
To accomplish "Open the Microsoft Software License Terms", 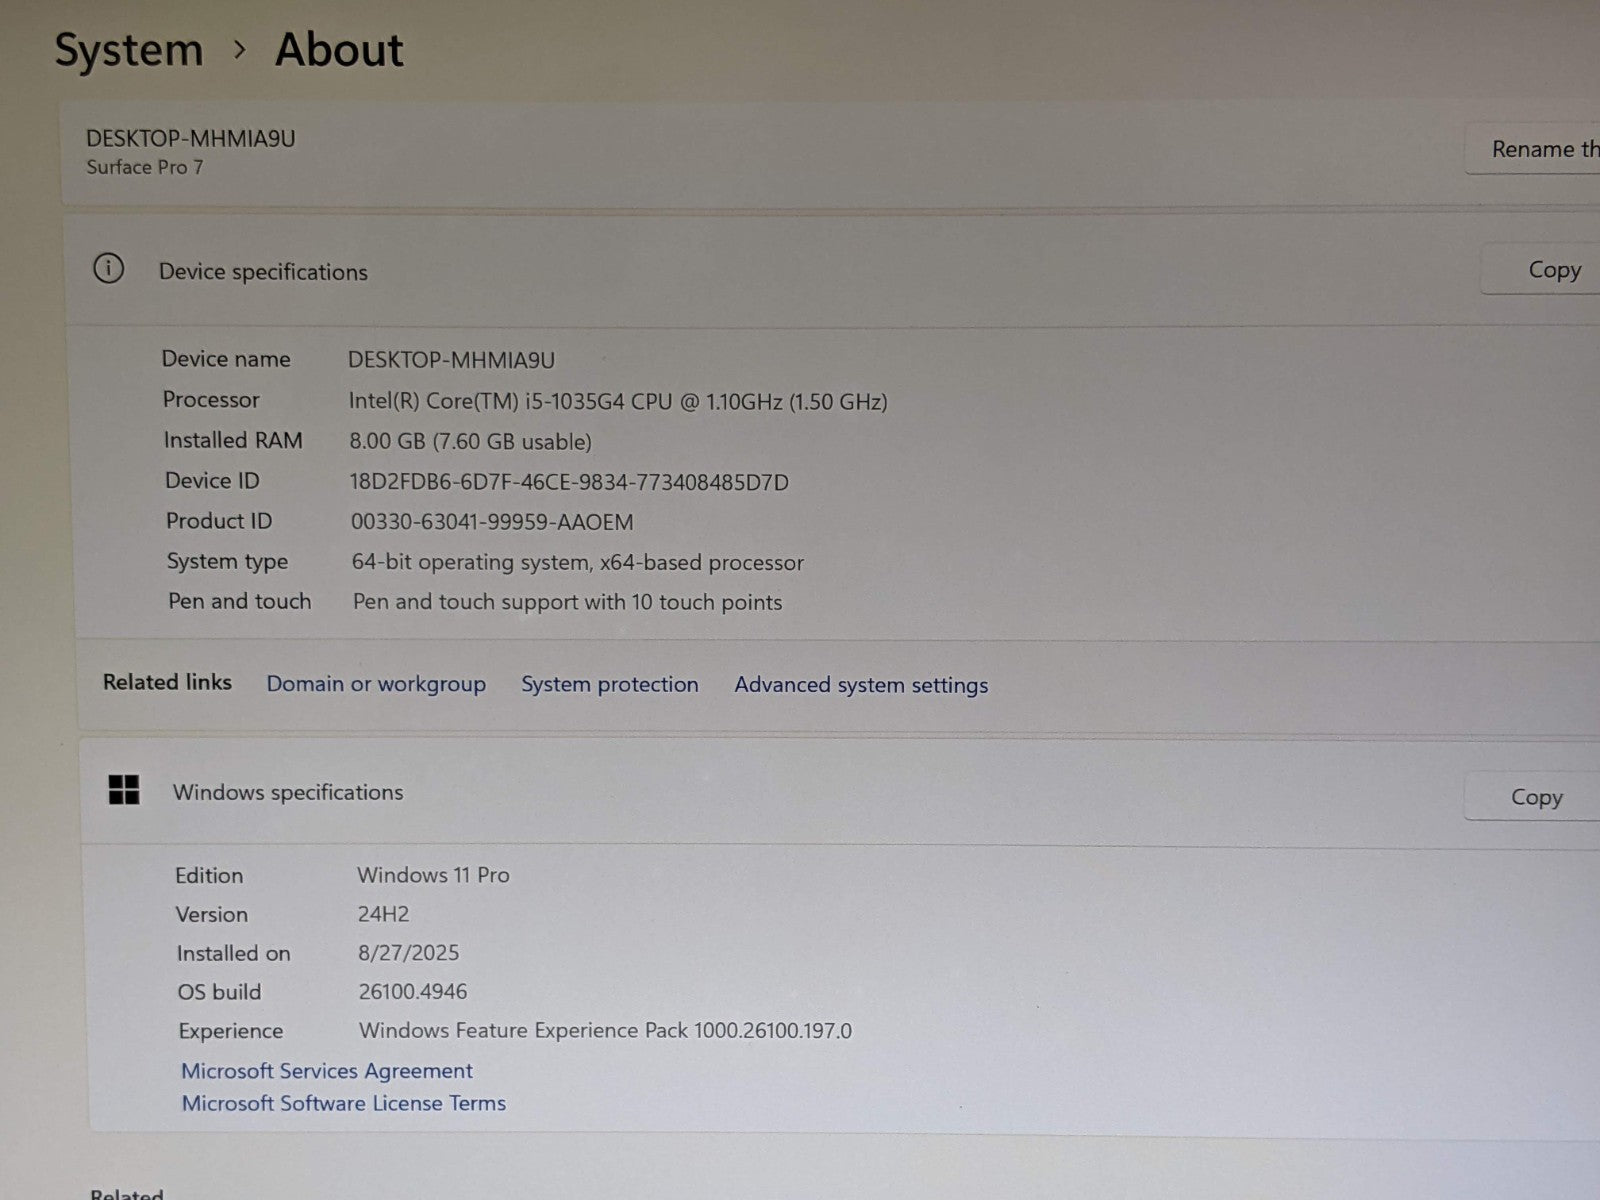I will click(x=344, y=1103).
